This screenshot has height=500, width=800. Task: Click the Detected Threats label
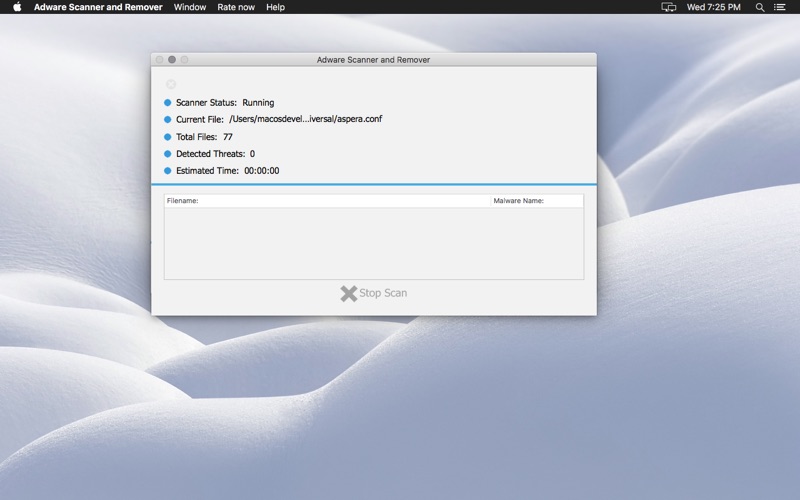(211, 154)
